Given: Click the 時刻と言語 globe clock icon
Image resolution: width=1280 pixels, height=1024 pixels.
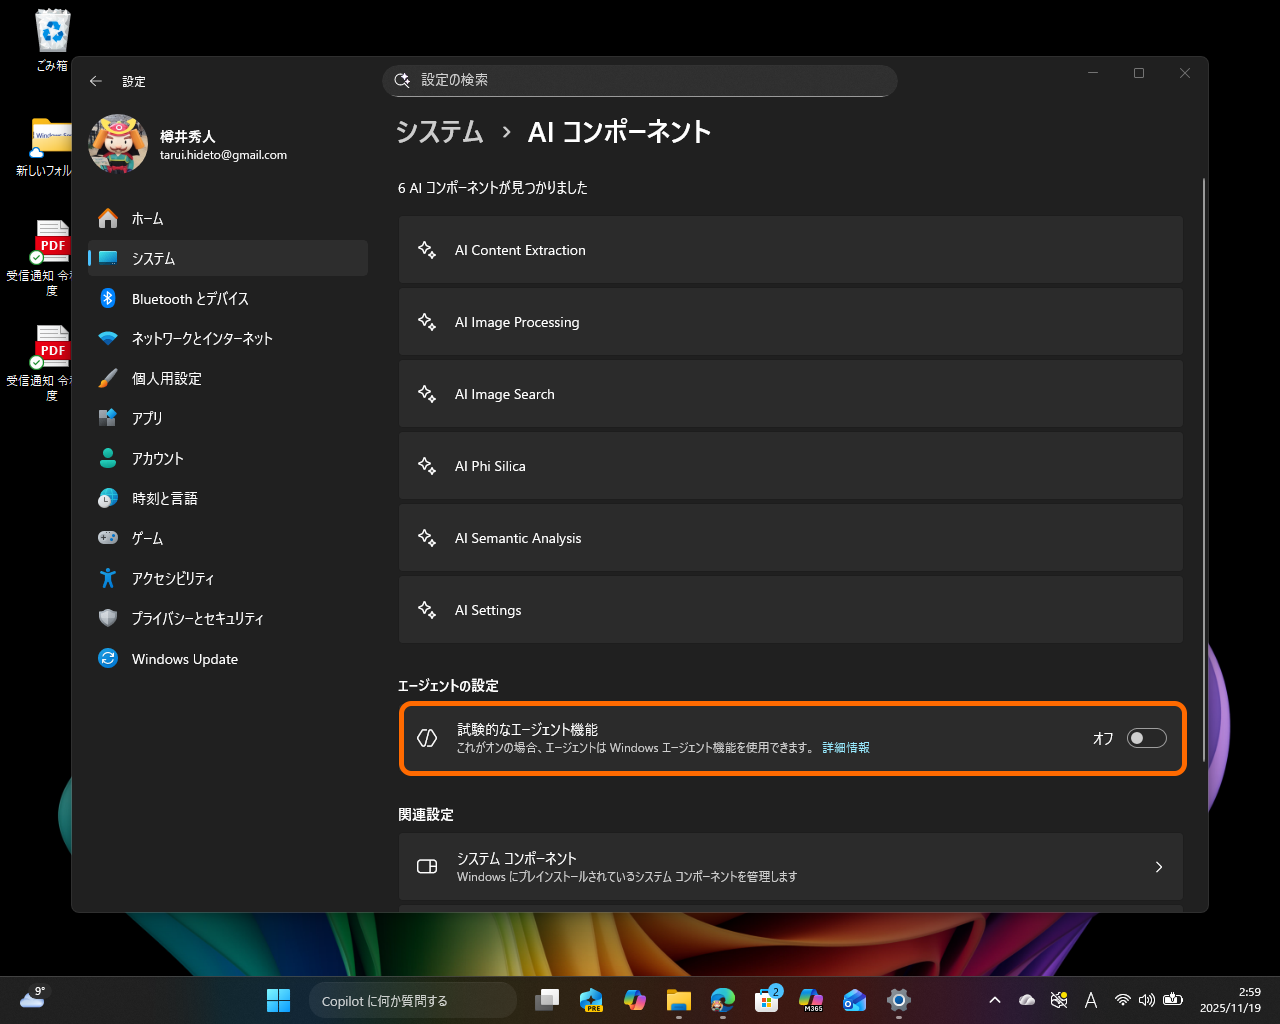Looking at the screenshot, I should (x=108, y=498).
